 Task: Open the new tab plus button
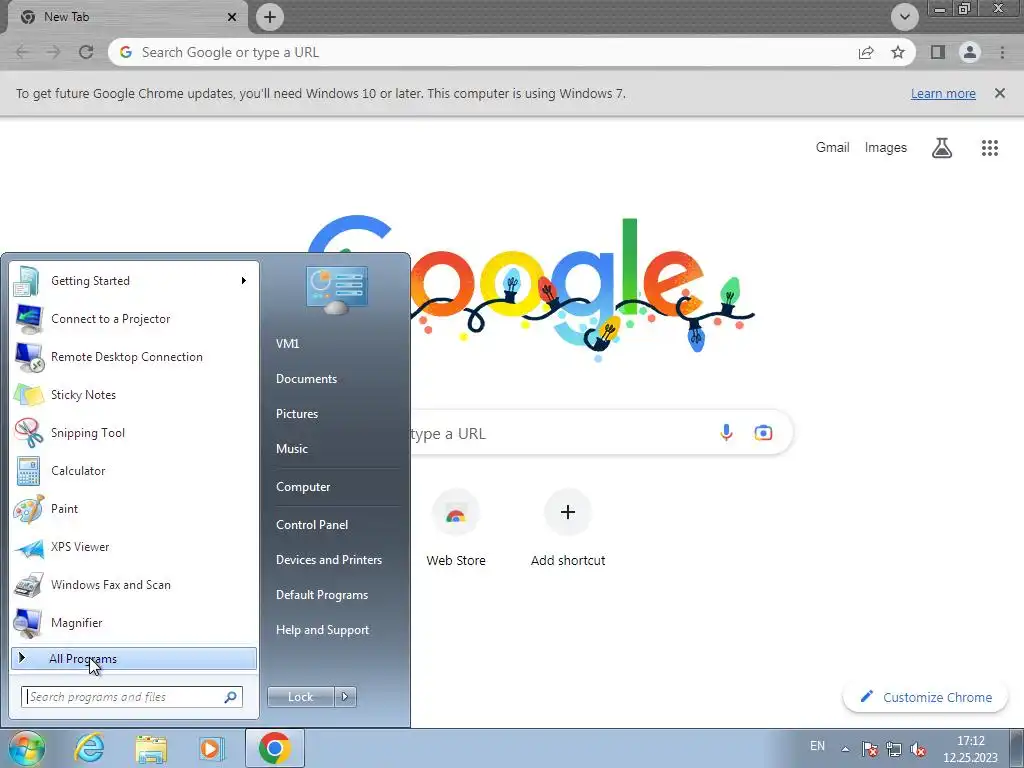pos(270,17)
